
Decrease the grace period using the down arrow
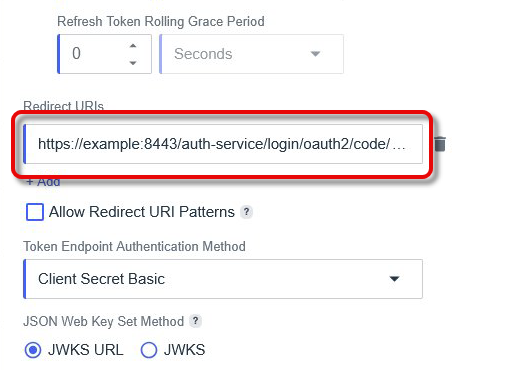(x=133, y=63)
